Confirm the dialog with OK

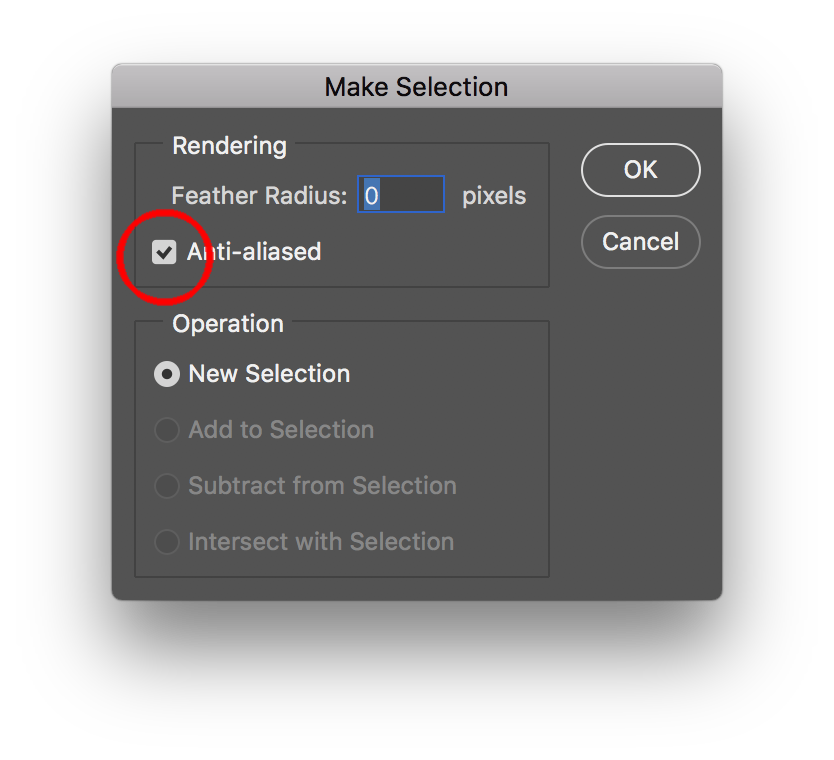click(640, 170)
